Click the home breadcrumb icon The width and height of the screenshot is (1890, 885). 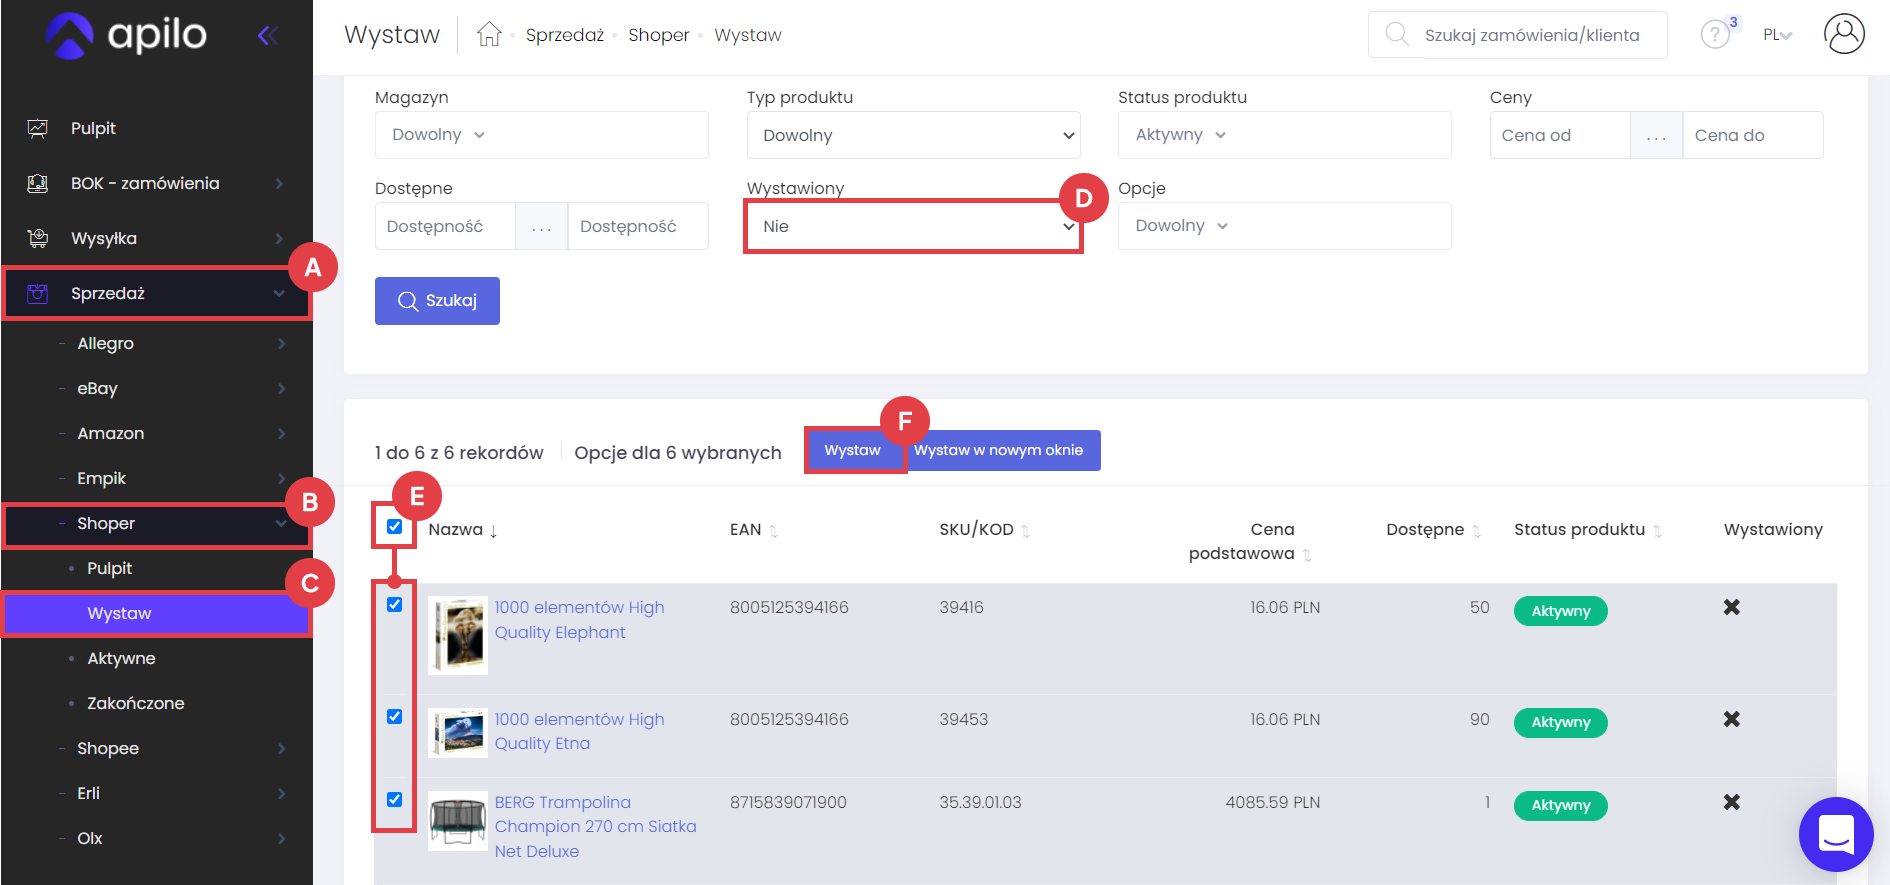pyautogui.click(x=489, y=35)
